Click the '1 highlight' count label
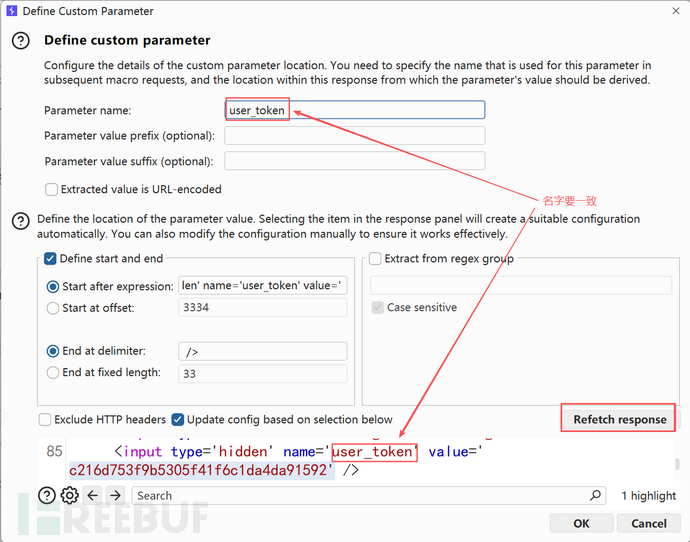This screenshot has width=690, height=542. [x=649, y=496]
